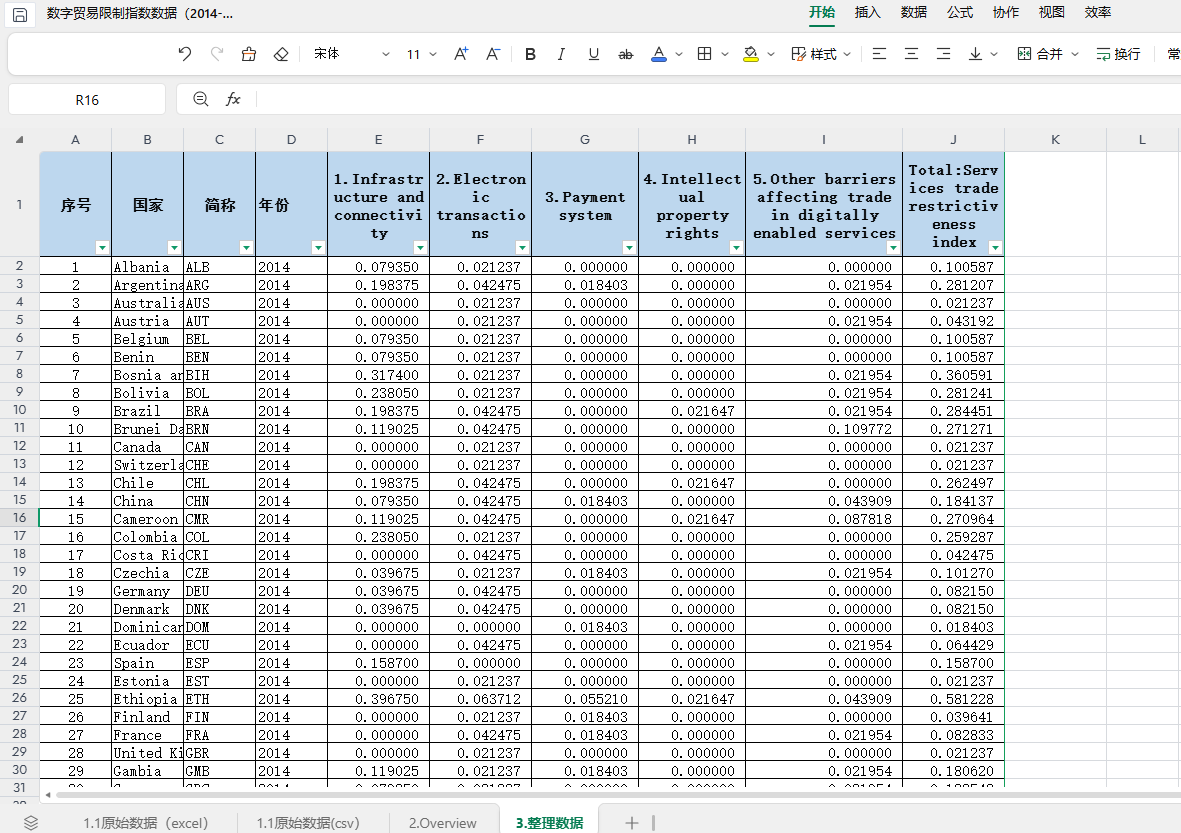The height and width of the screenshot is (833, 1181).
Task: Click the increase font size icon
Action: click(x=461, y=54)
